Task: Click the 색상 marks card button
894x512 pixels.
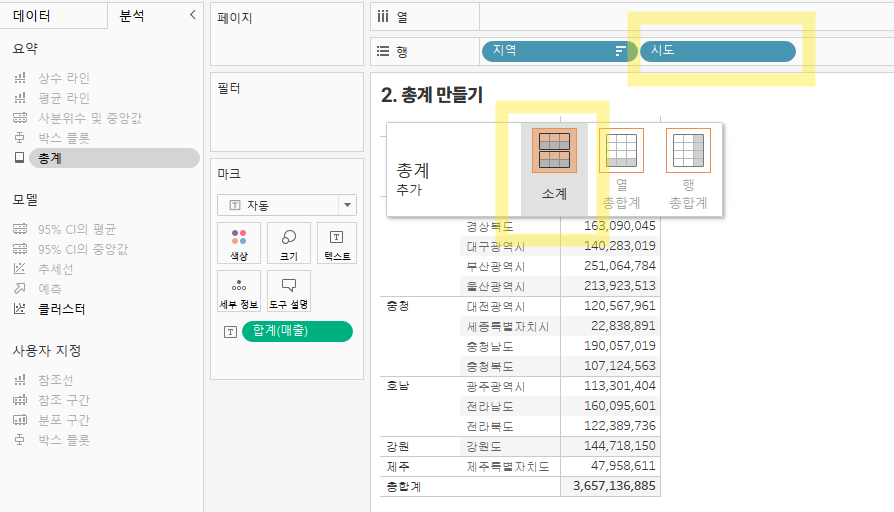Action: pos(239,243)
